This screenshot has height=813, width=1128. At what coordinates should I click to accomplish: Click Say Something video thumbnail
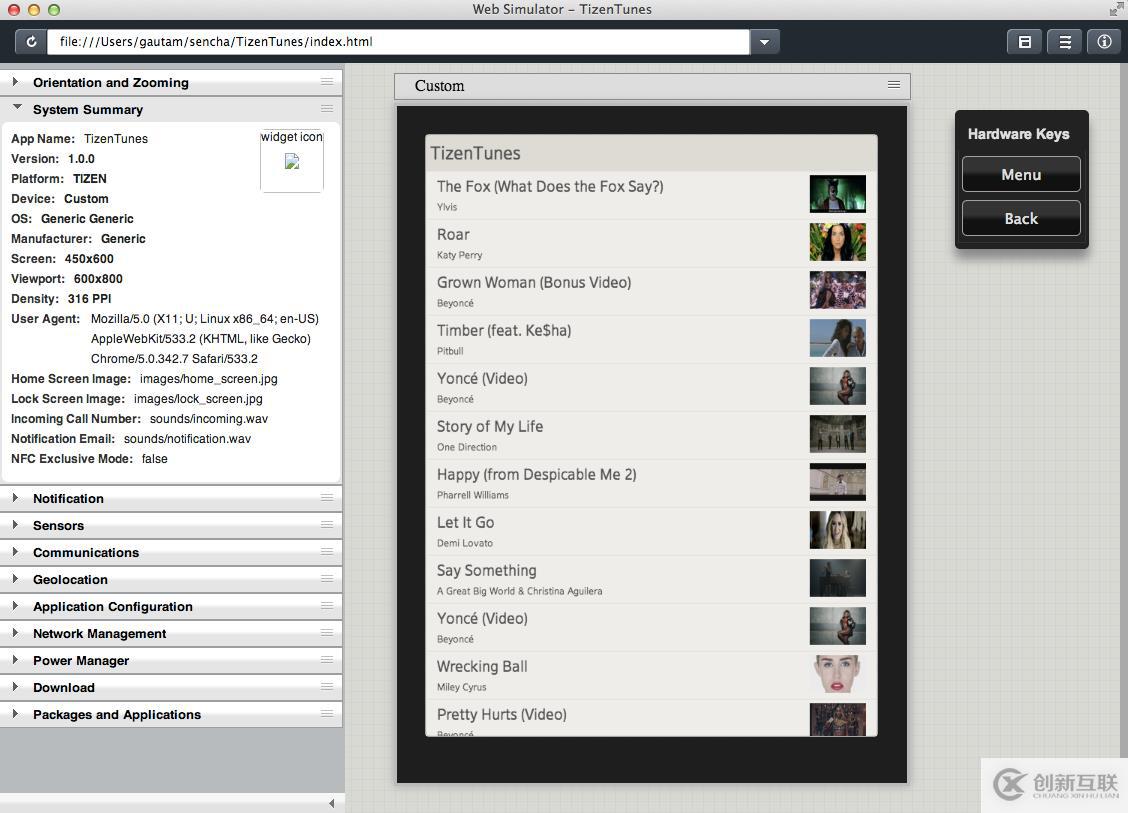[x=837, y=578]
